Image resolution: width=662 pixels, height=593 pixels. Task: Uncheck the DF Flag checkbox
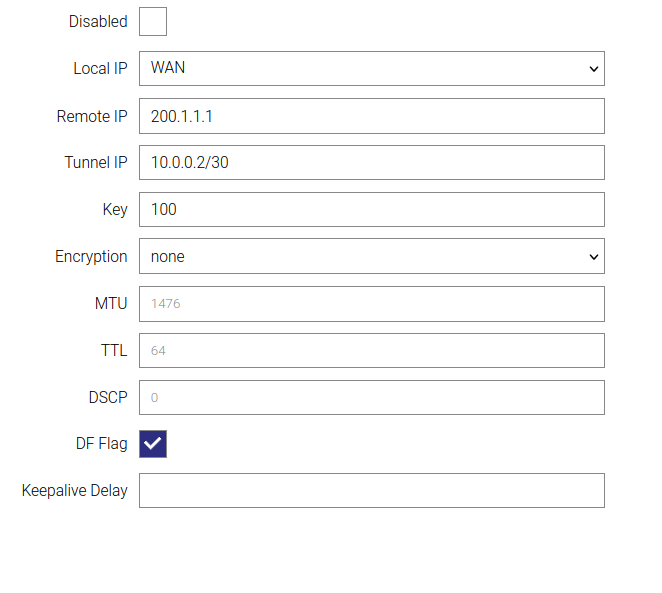(153, 444)
